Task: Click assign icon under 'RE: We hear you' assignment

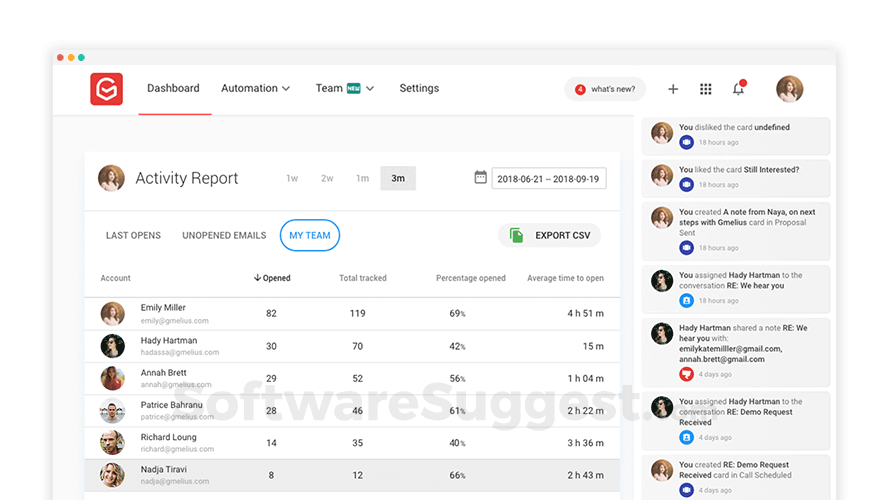Action: pos(686,300)
